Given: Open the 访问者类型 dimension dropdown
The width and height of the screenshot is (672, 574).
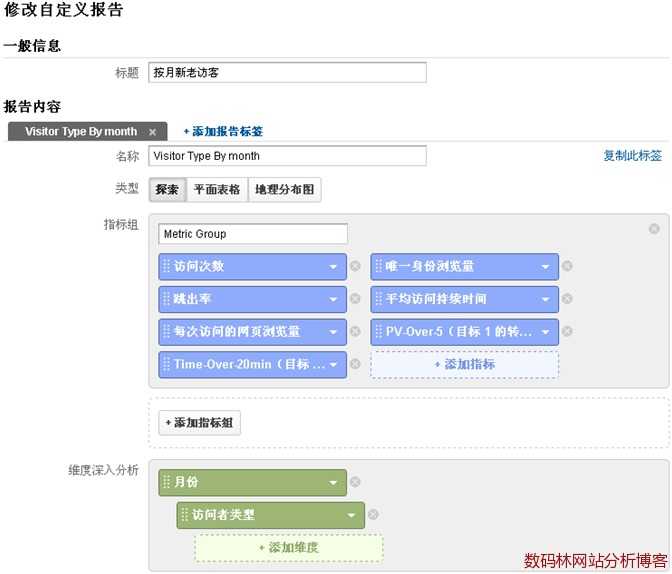Looking at the screenshot, I should 352,515.
